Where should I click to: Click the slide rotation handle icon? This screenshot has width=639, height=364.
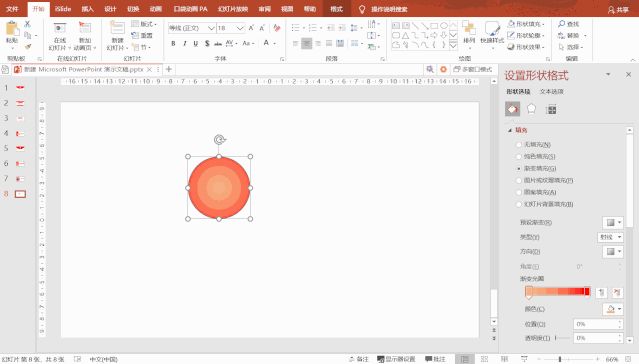pos(219,140)
